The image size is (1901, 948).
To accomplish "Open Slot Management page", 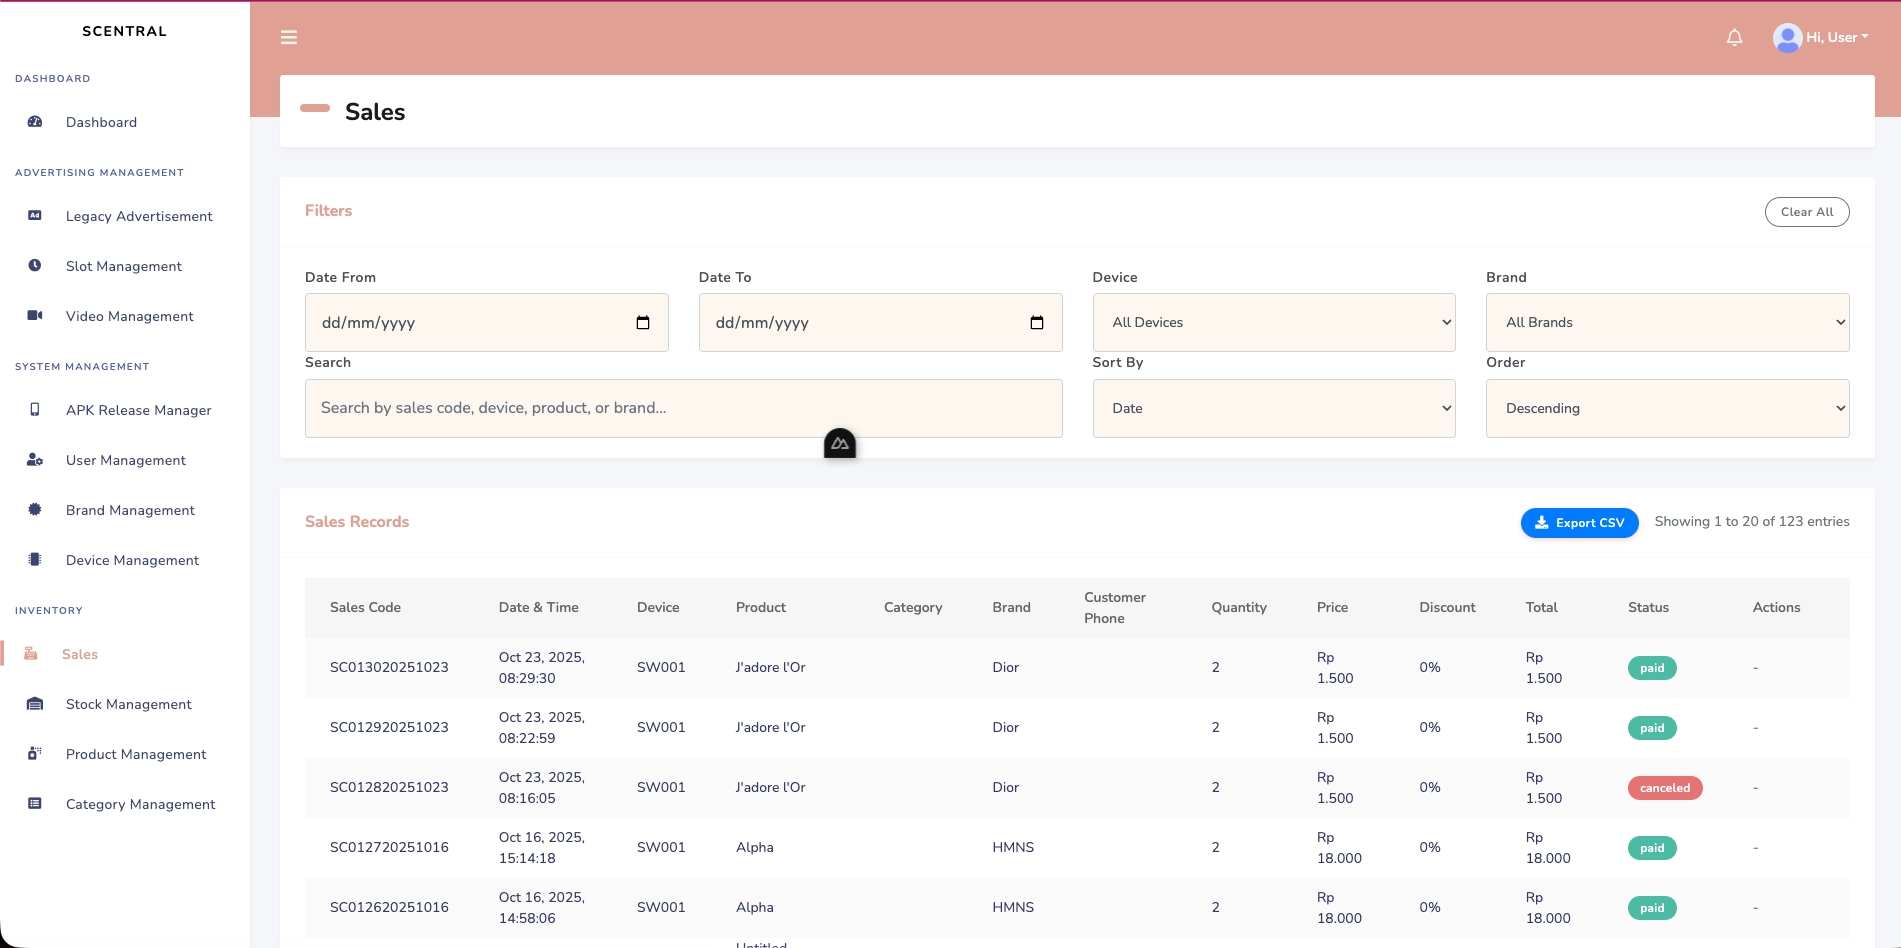I will (x=124, y=266).
